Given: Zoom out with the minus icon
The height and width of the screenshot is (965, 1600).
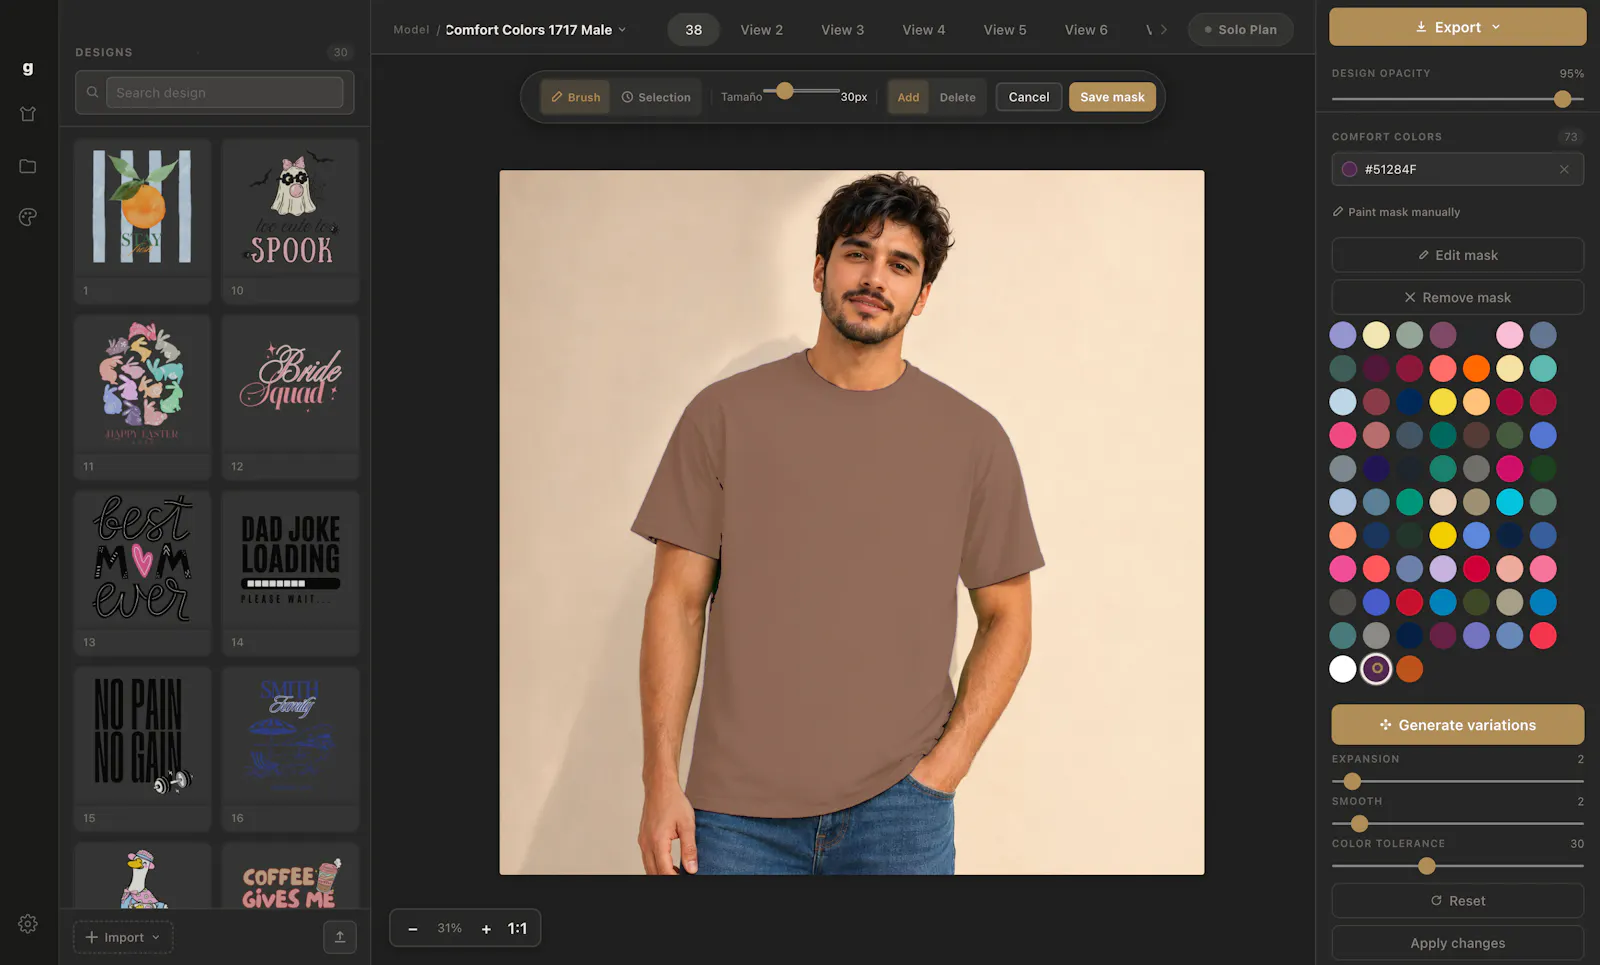Looking at the screenshot, I should 412,929.
